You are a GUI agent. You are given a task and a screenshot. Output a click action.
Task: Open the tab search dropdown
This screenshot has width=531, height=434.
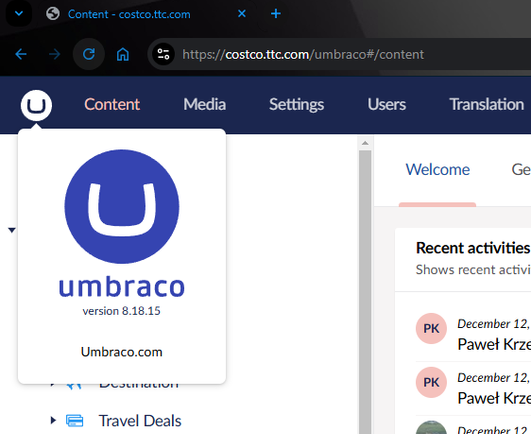(19, 14)
